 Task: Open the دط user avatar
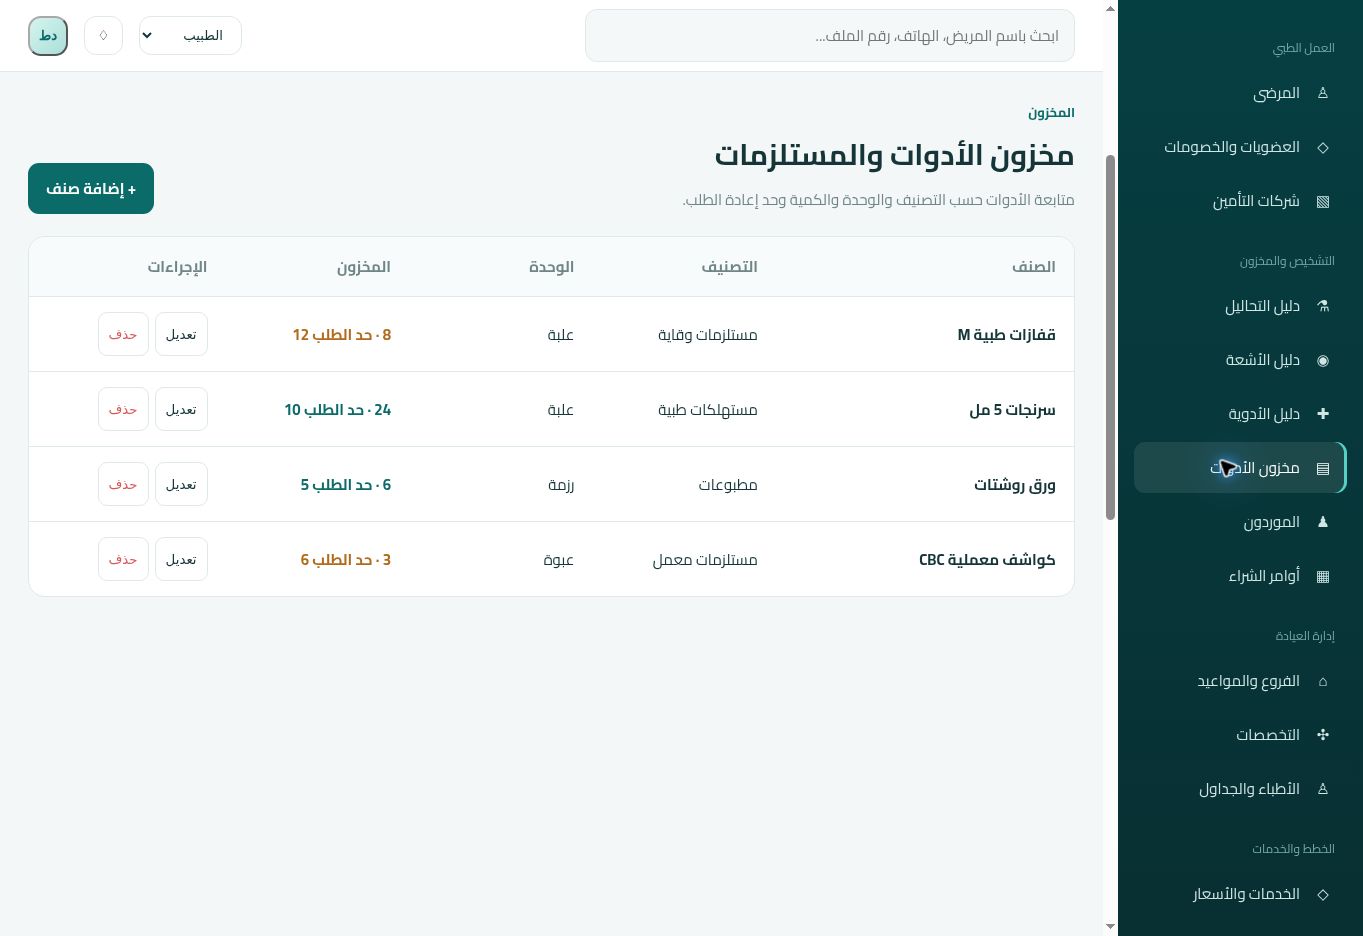(x=48, y=36)
